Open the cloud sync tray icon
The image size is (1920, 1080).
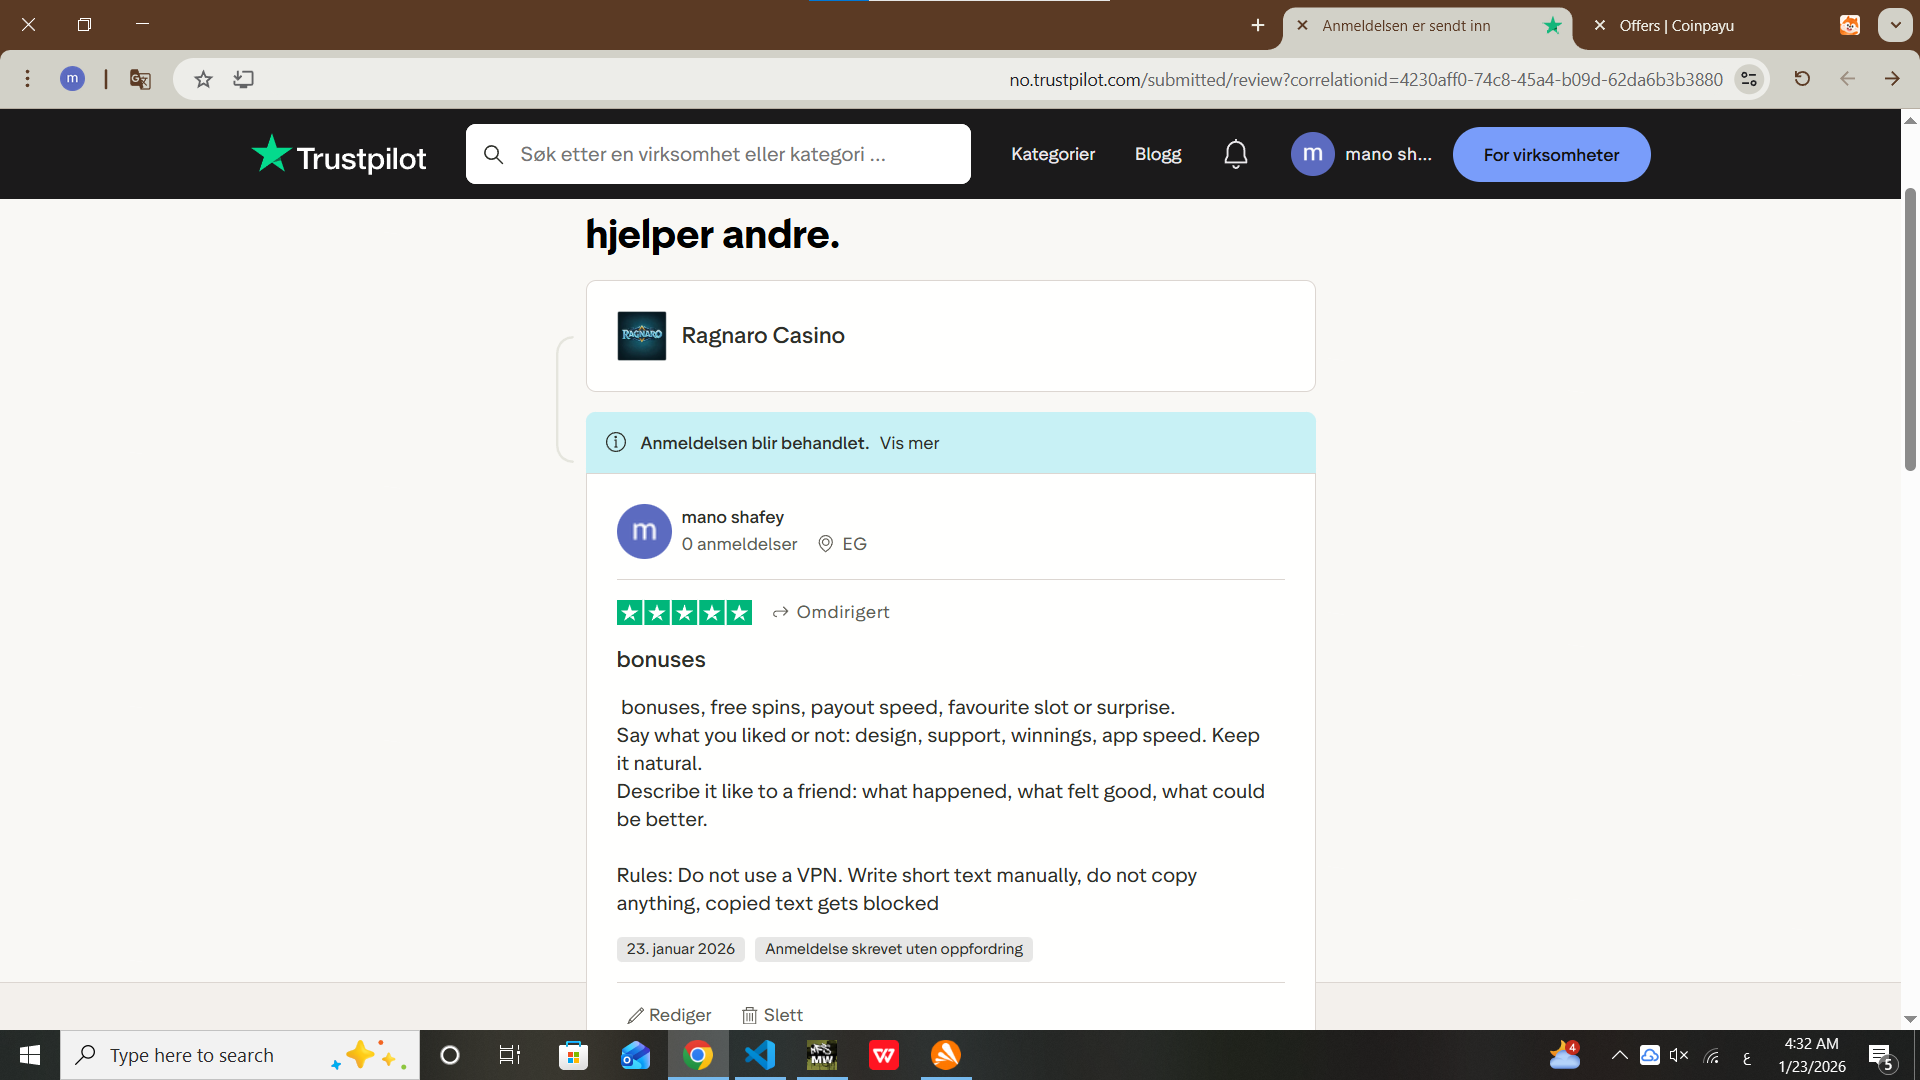(x=1650, y=1055)
